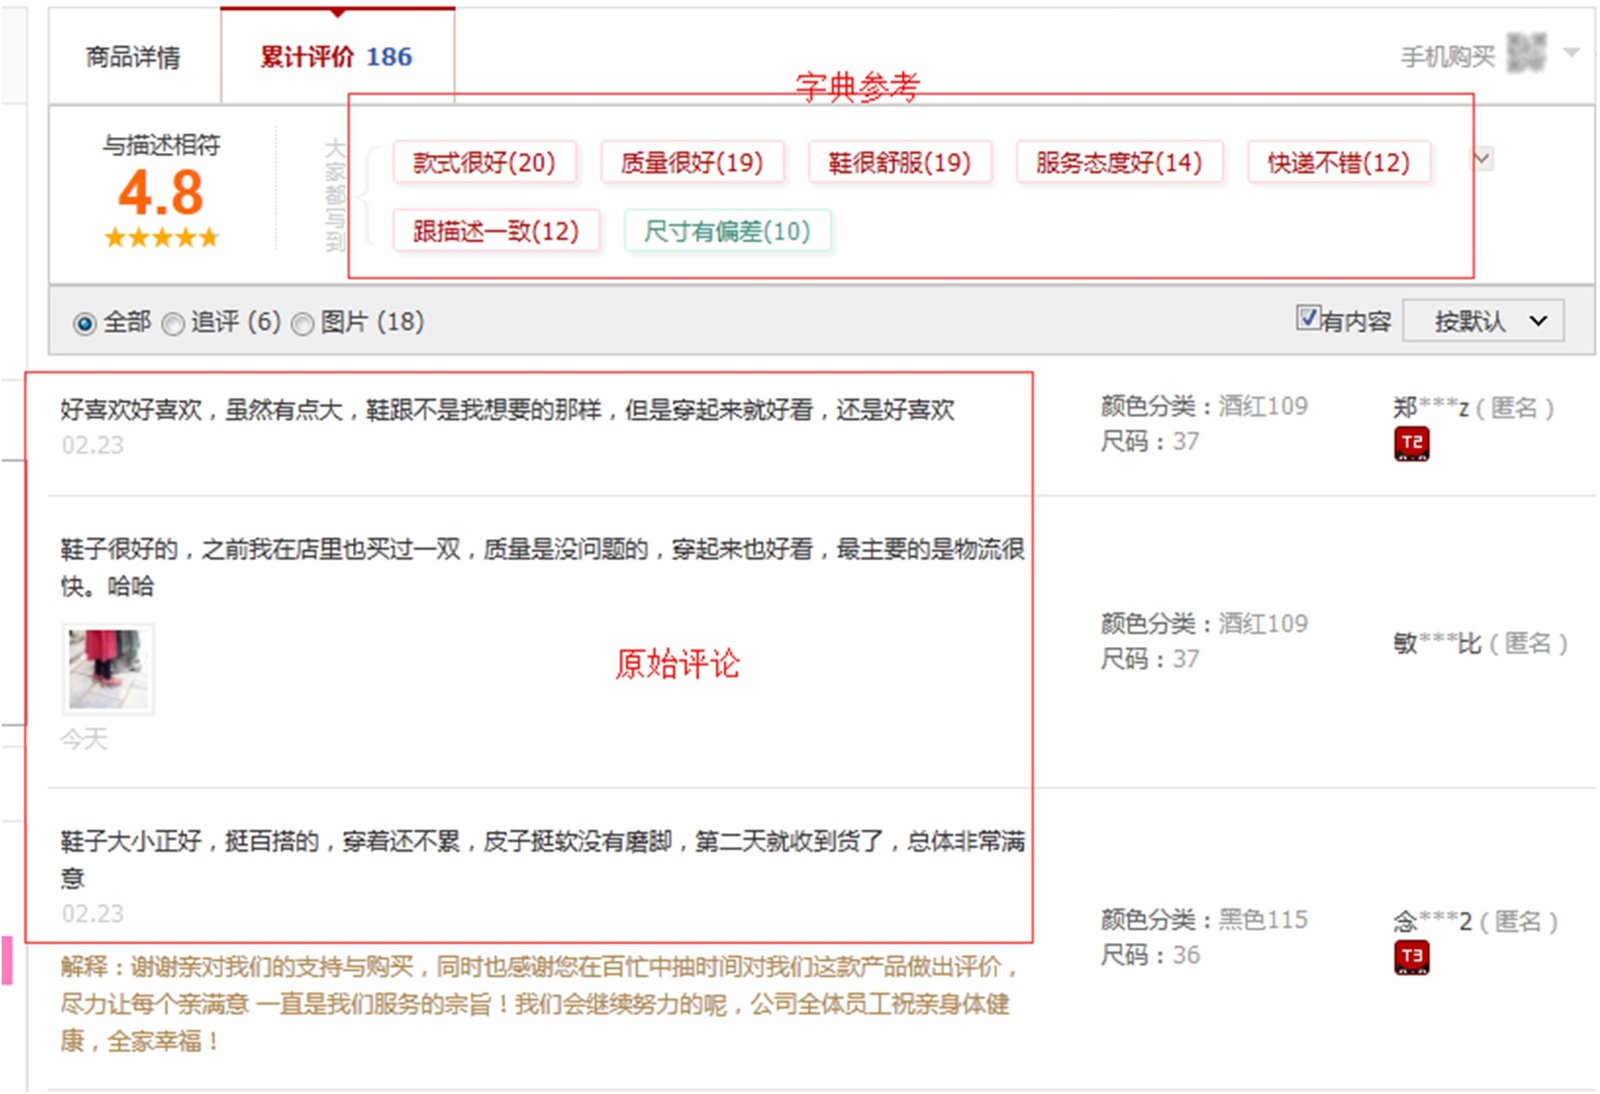Click the QR code icon beside 手机购买
This screenshot has width=1600, height=1094.
pos(1525,53)
